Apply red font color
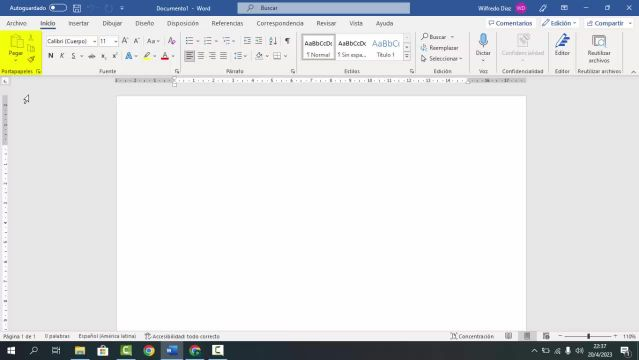Image resolution: width=639 pixels, height=360 pixels. tap(165, 56)
